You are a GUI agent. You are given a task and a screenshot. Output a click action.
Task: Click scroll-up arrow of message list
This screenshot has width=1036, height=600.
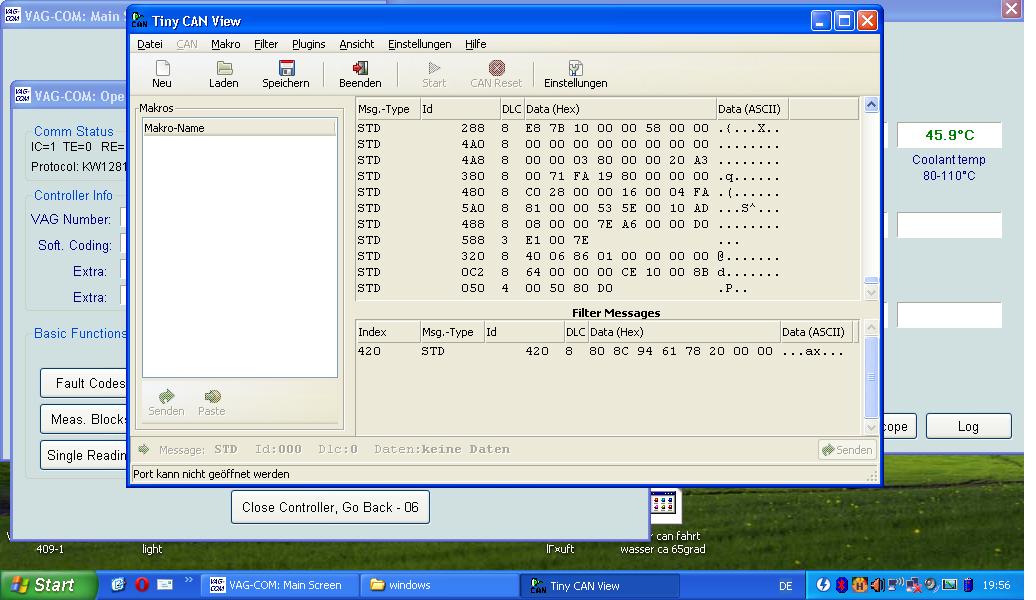(x=871, y=104)
